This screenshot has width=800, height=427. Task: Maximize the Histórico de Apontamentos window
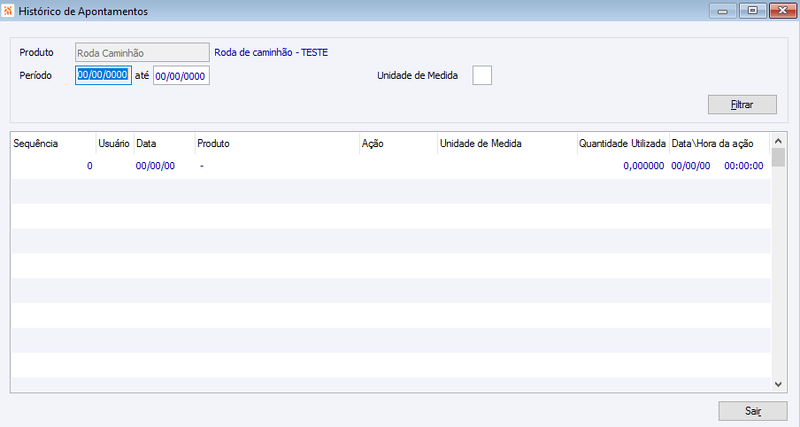click(753, 11)
